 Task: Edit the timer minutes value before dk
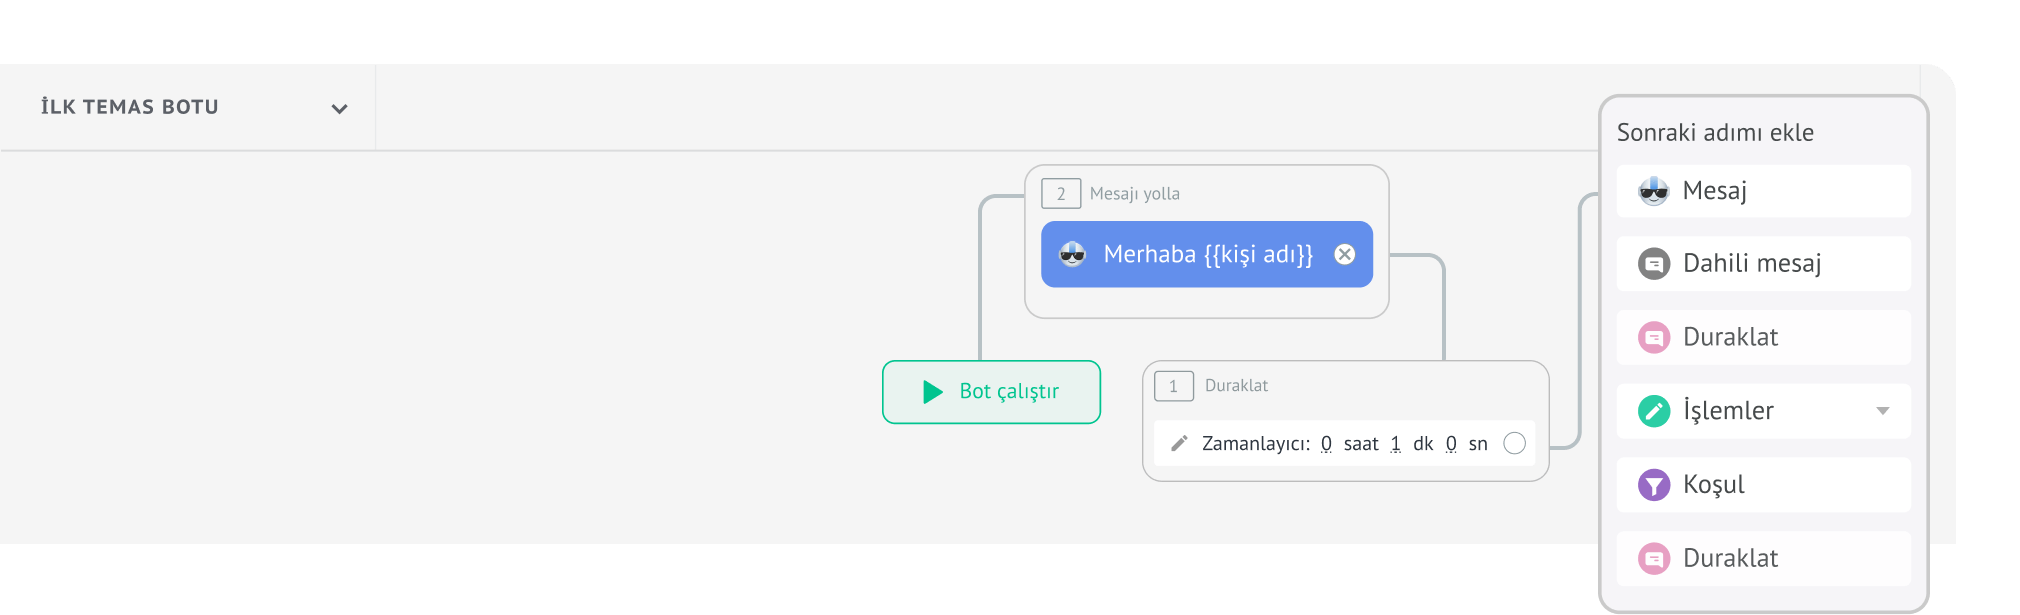tap(1395, 444)
